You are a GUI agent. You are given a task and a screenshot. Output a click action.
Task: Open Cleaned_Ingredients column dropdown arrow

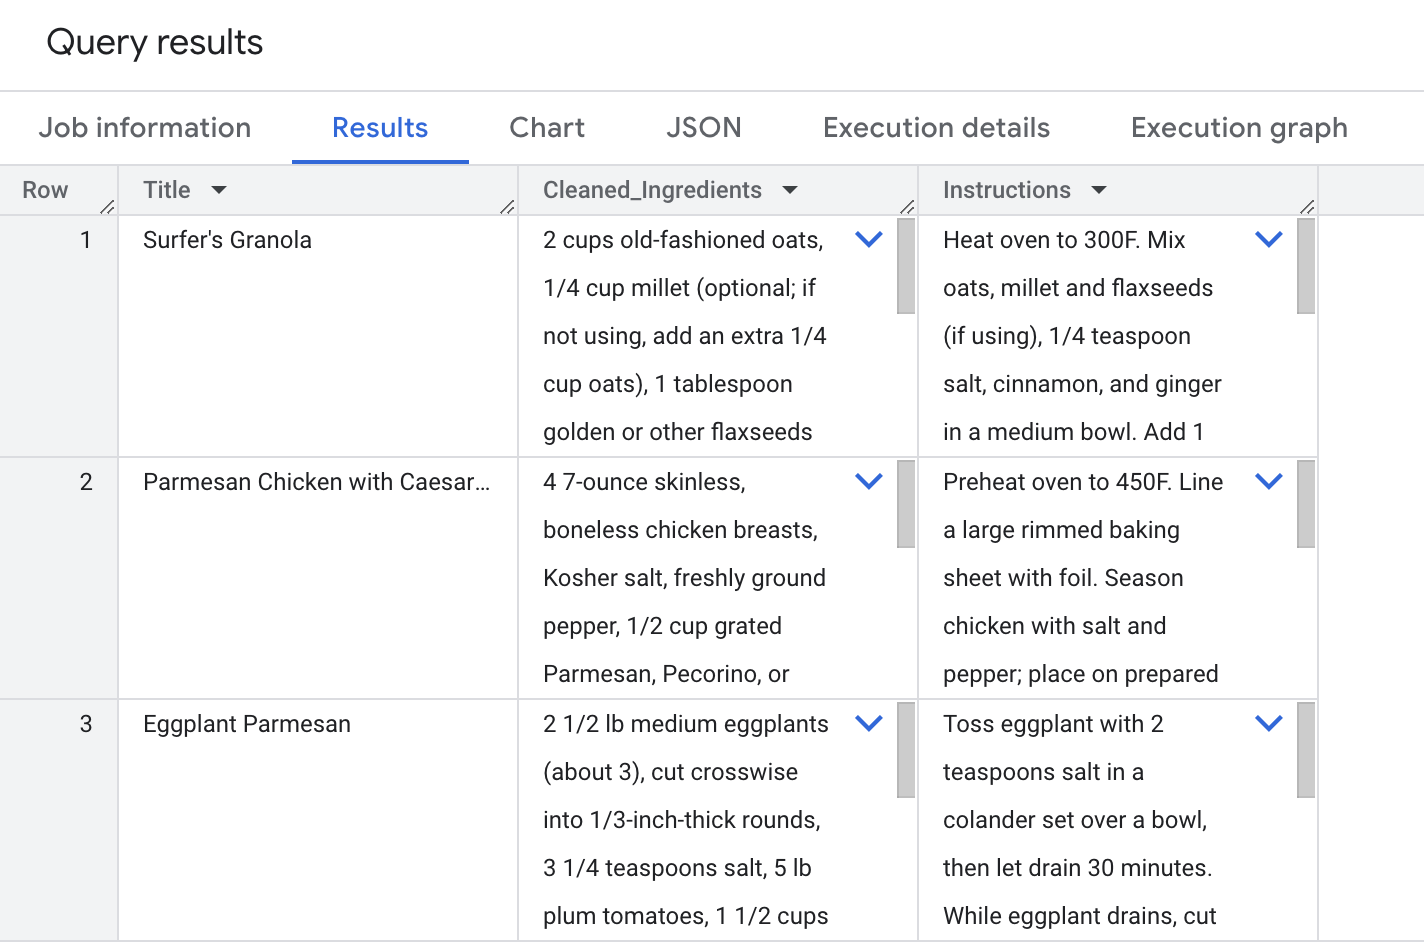pos(790,190)
